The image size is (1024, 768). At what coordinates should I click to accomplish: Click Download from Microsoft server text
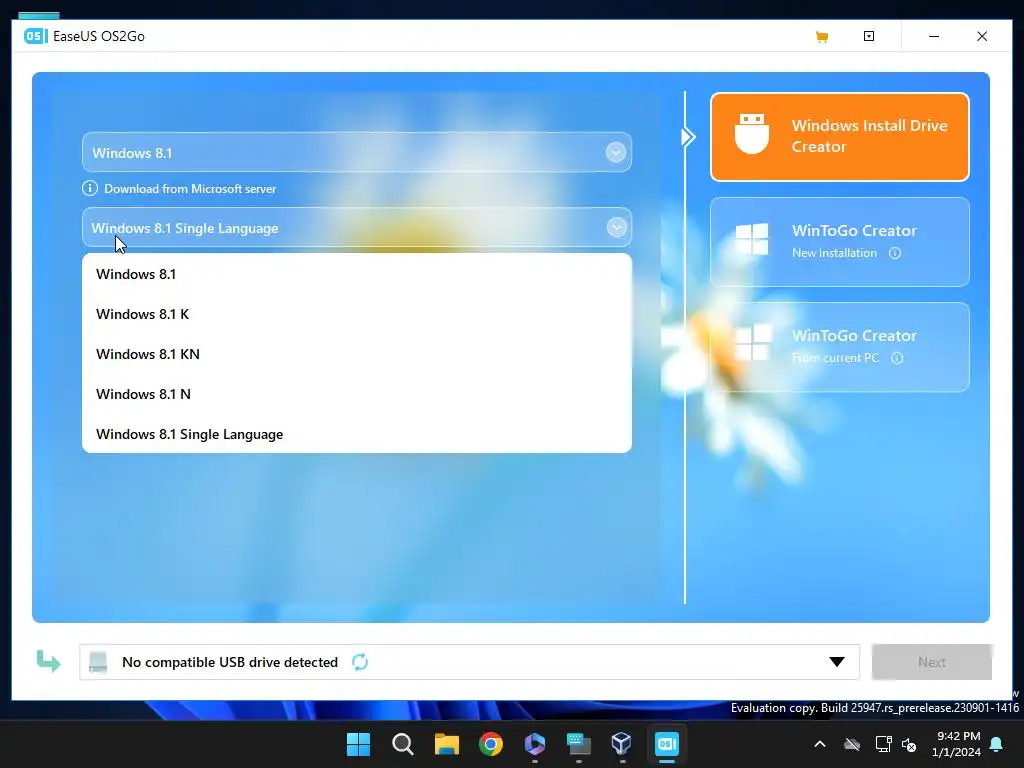190,189
